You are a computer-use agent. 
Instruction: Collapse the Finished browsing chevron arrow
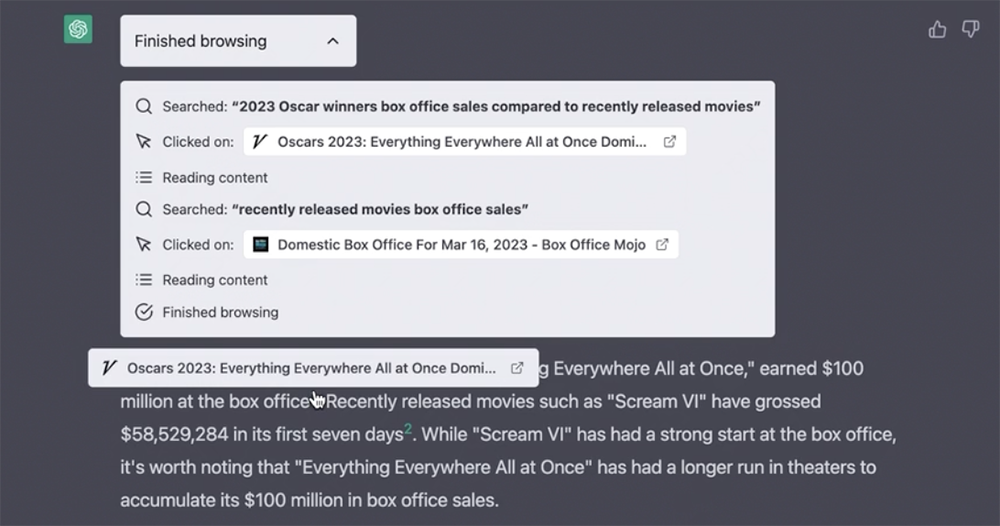point(333,41)
